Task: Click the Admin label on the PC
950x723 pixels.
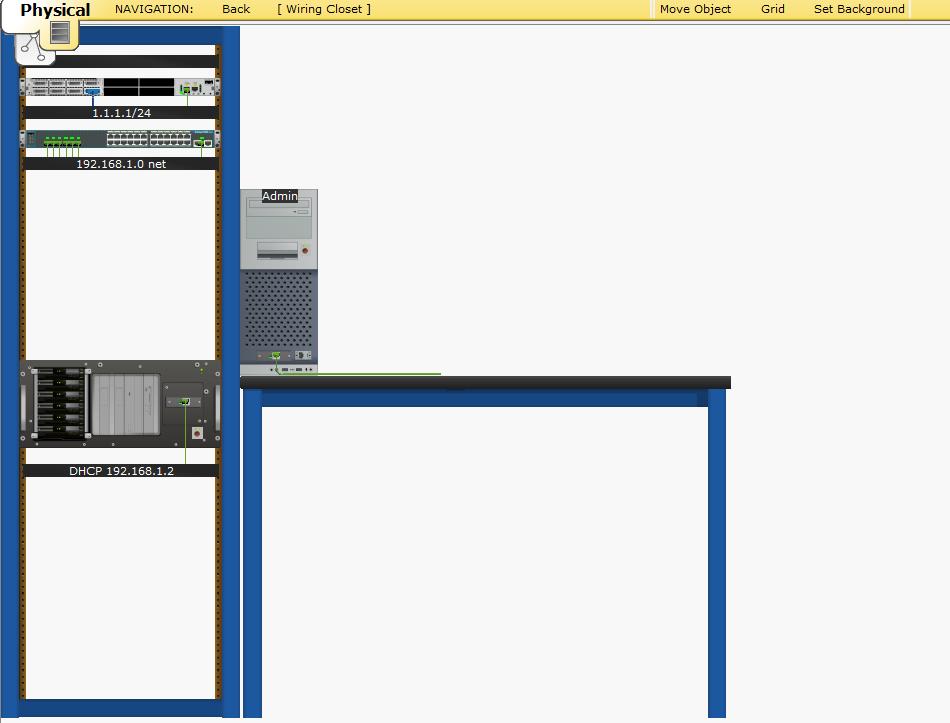Action: [x=279, y=196]
